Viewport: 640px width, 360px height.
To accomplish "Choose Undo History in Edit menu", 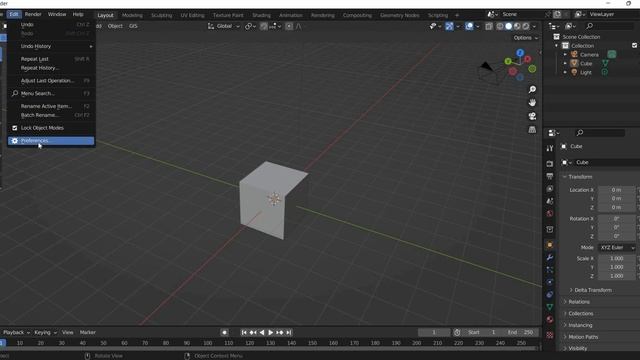I will [51, 46].
